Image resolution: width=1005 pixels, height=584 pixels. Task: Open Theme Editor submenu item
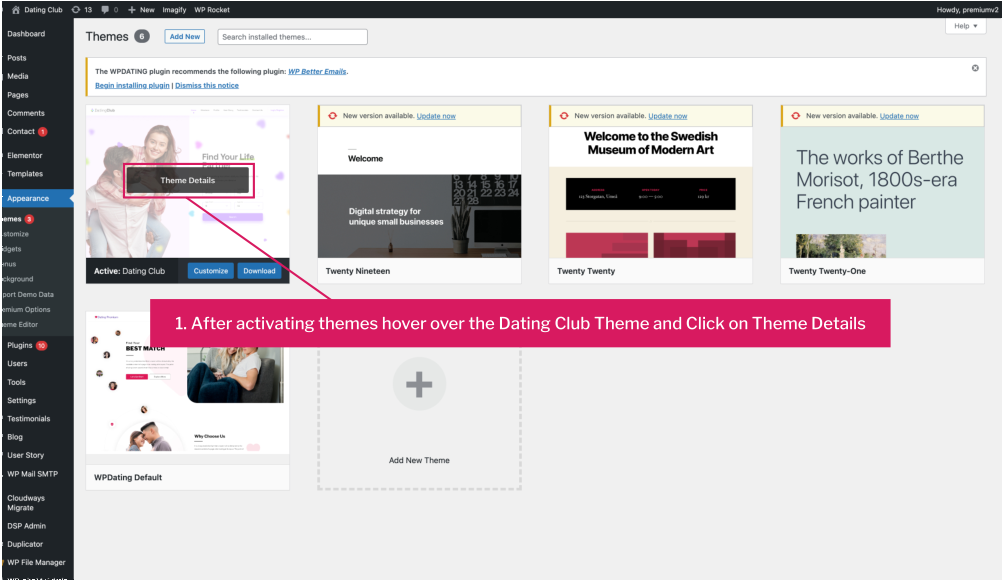(x=19, y=324)
